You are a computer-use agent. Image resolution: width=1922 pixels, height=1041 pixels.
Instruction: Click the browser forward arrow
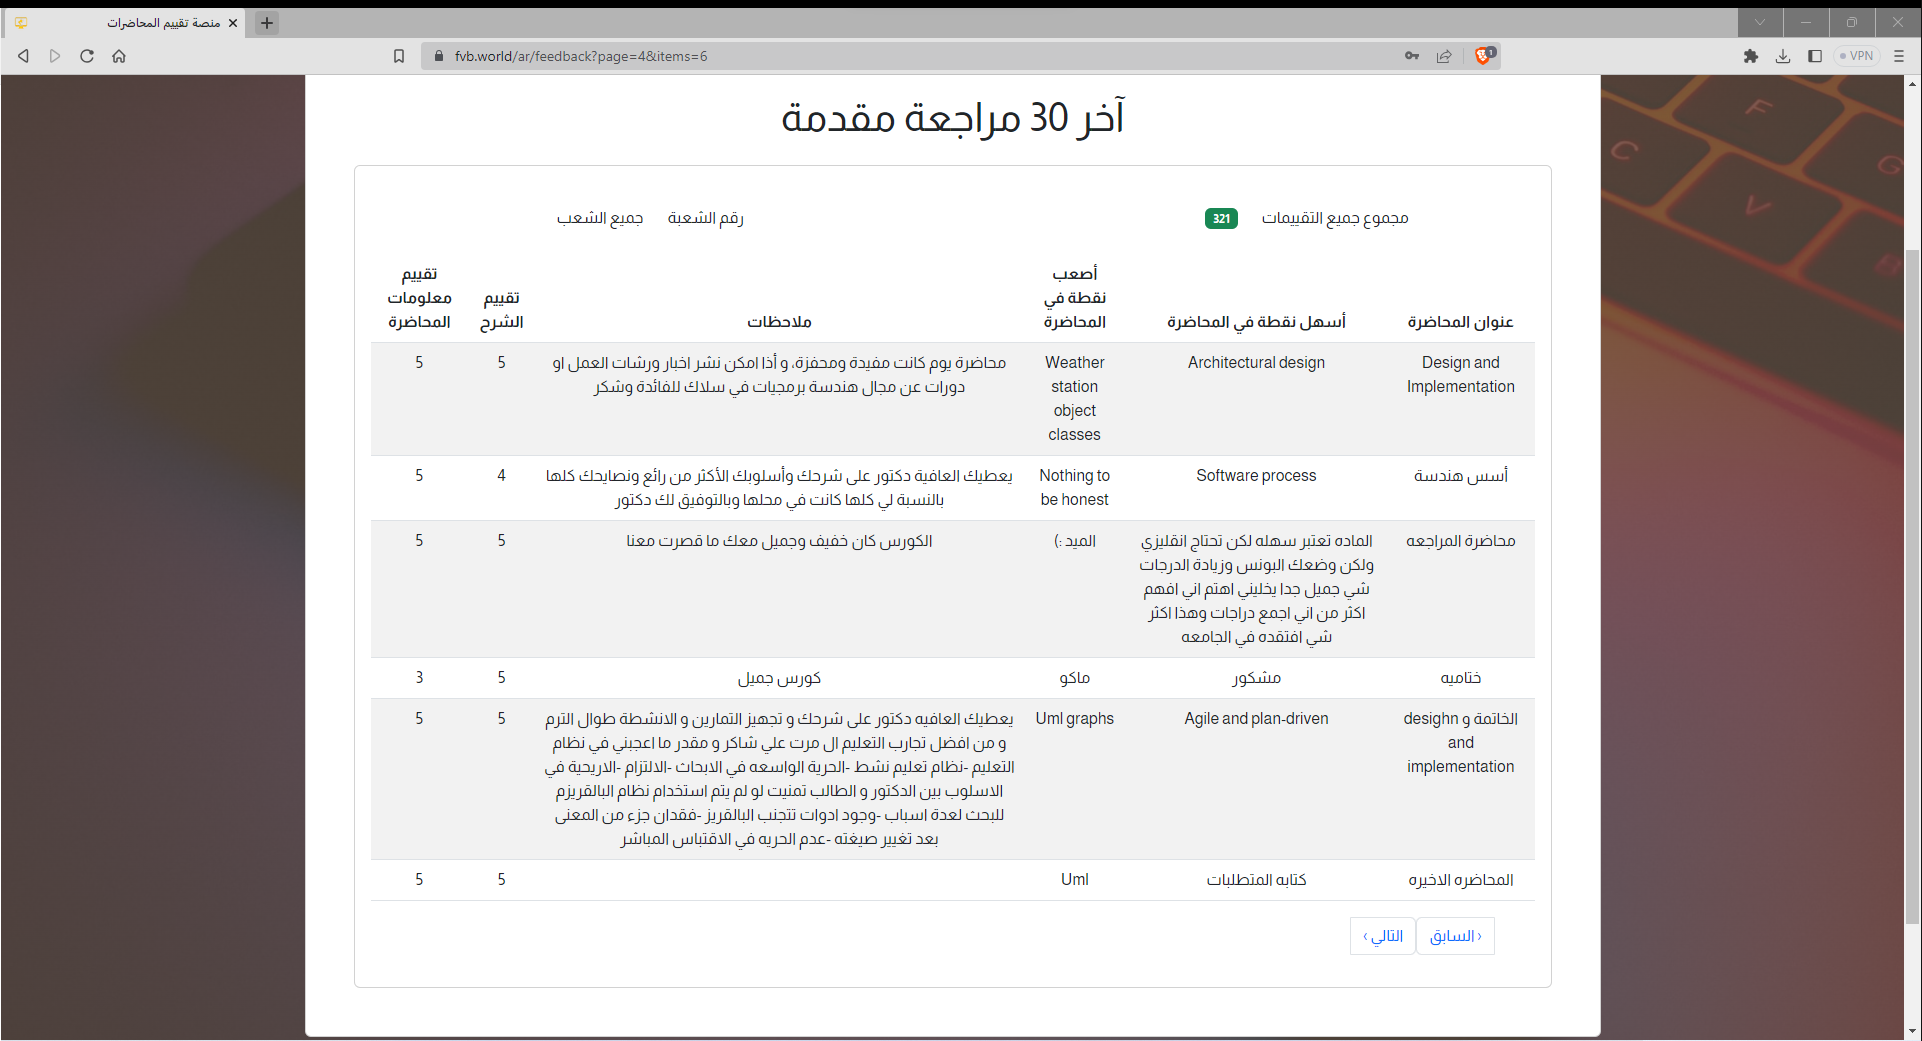pos(55,56)
